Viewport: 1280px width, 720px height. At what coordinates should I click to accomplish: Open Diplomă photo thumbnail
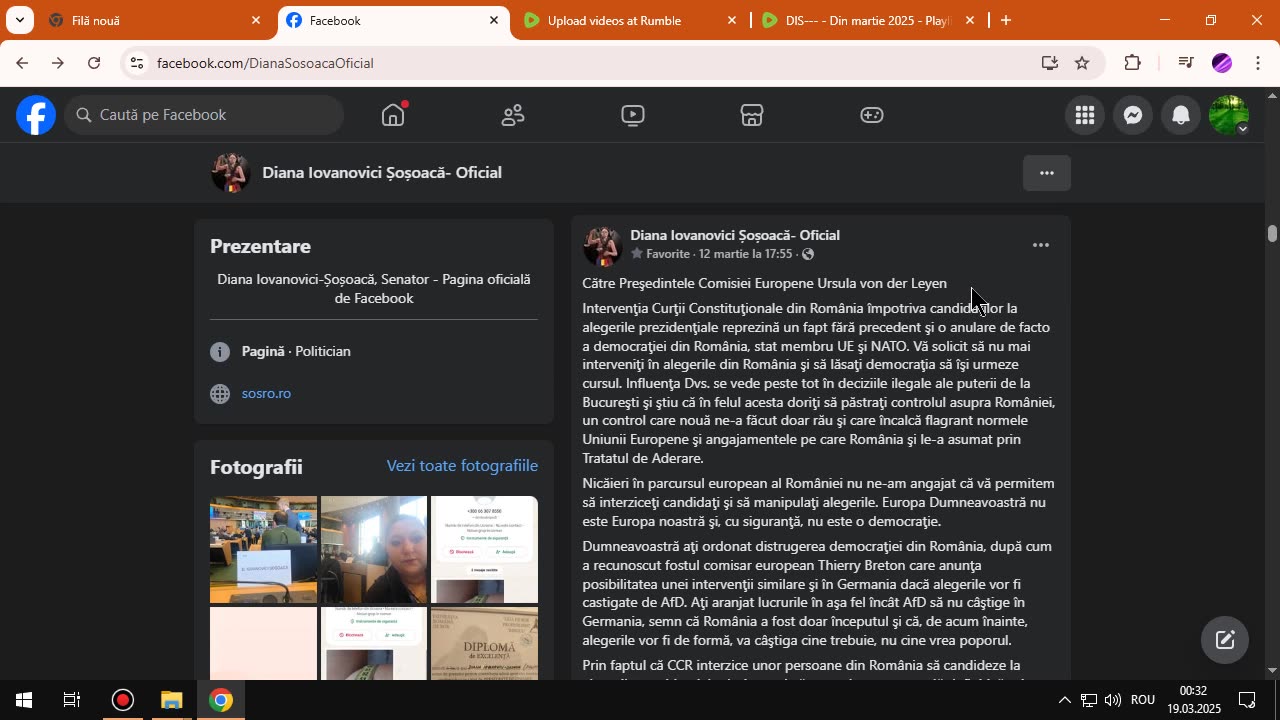pos(484,643)
